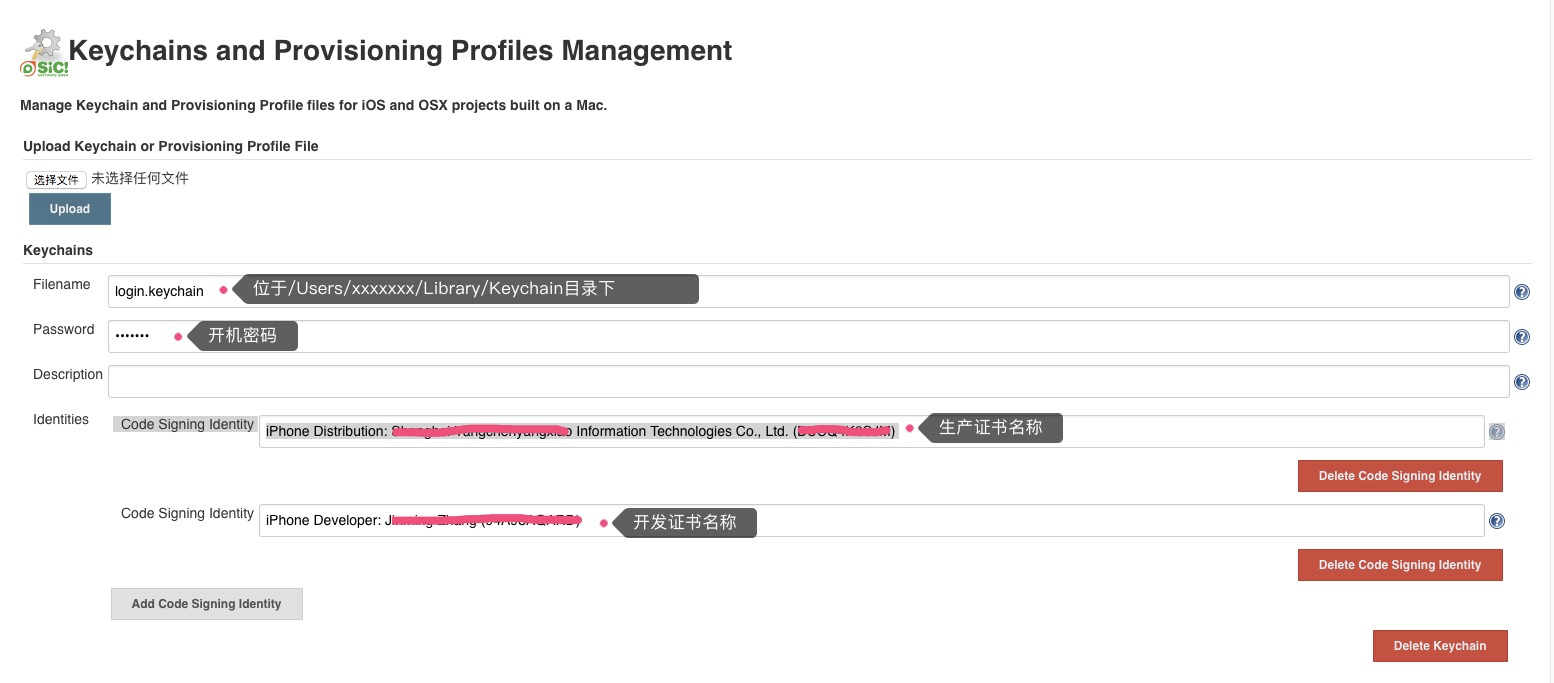1554x683 pixels.
Task: Click the Upload button
Action: click(x=70, y=209)
